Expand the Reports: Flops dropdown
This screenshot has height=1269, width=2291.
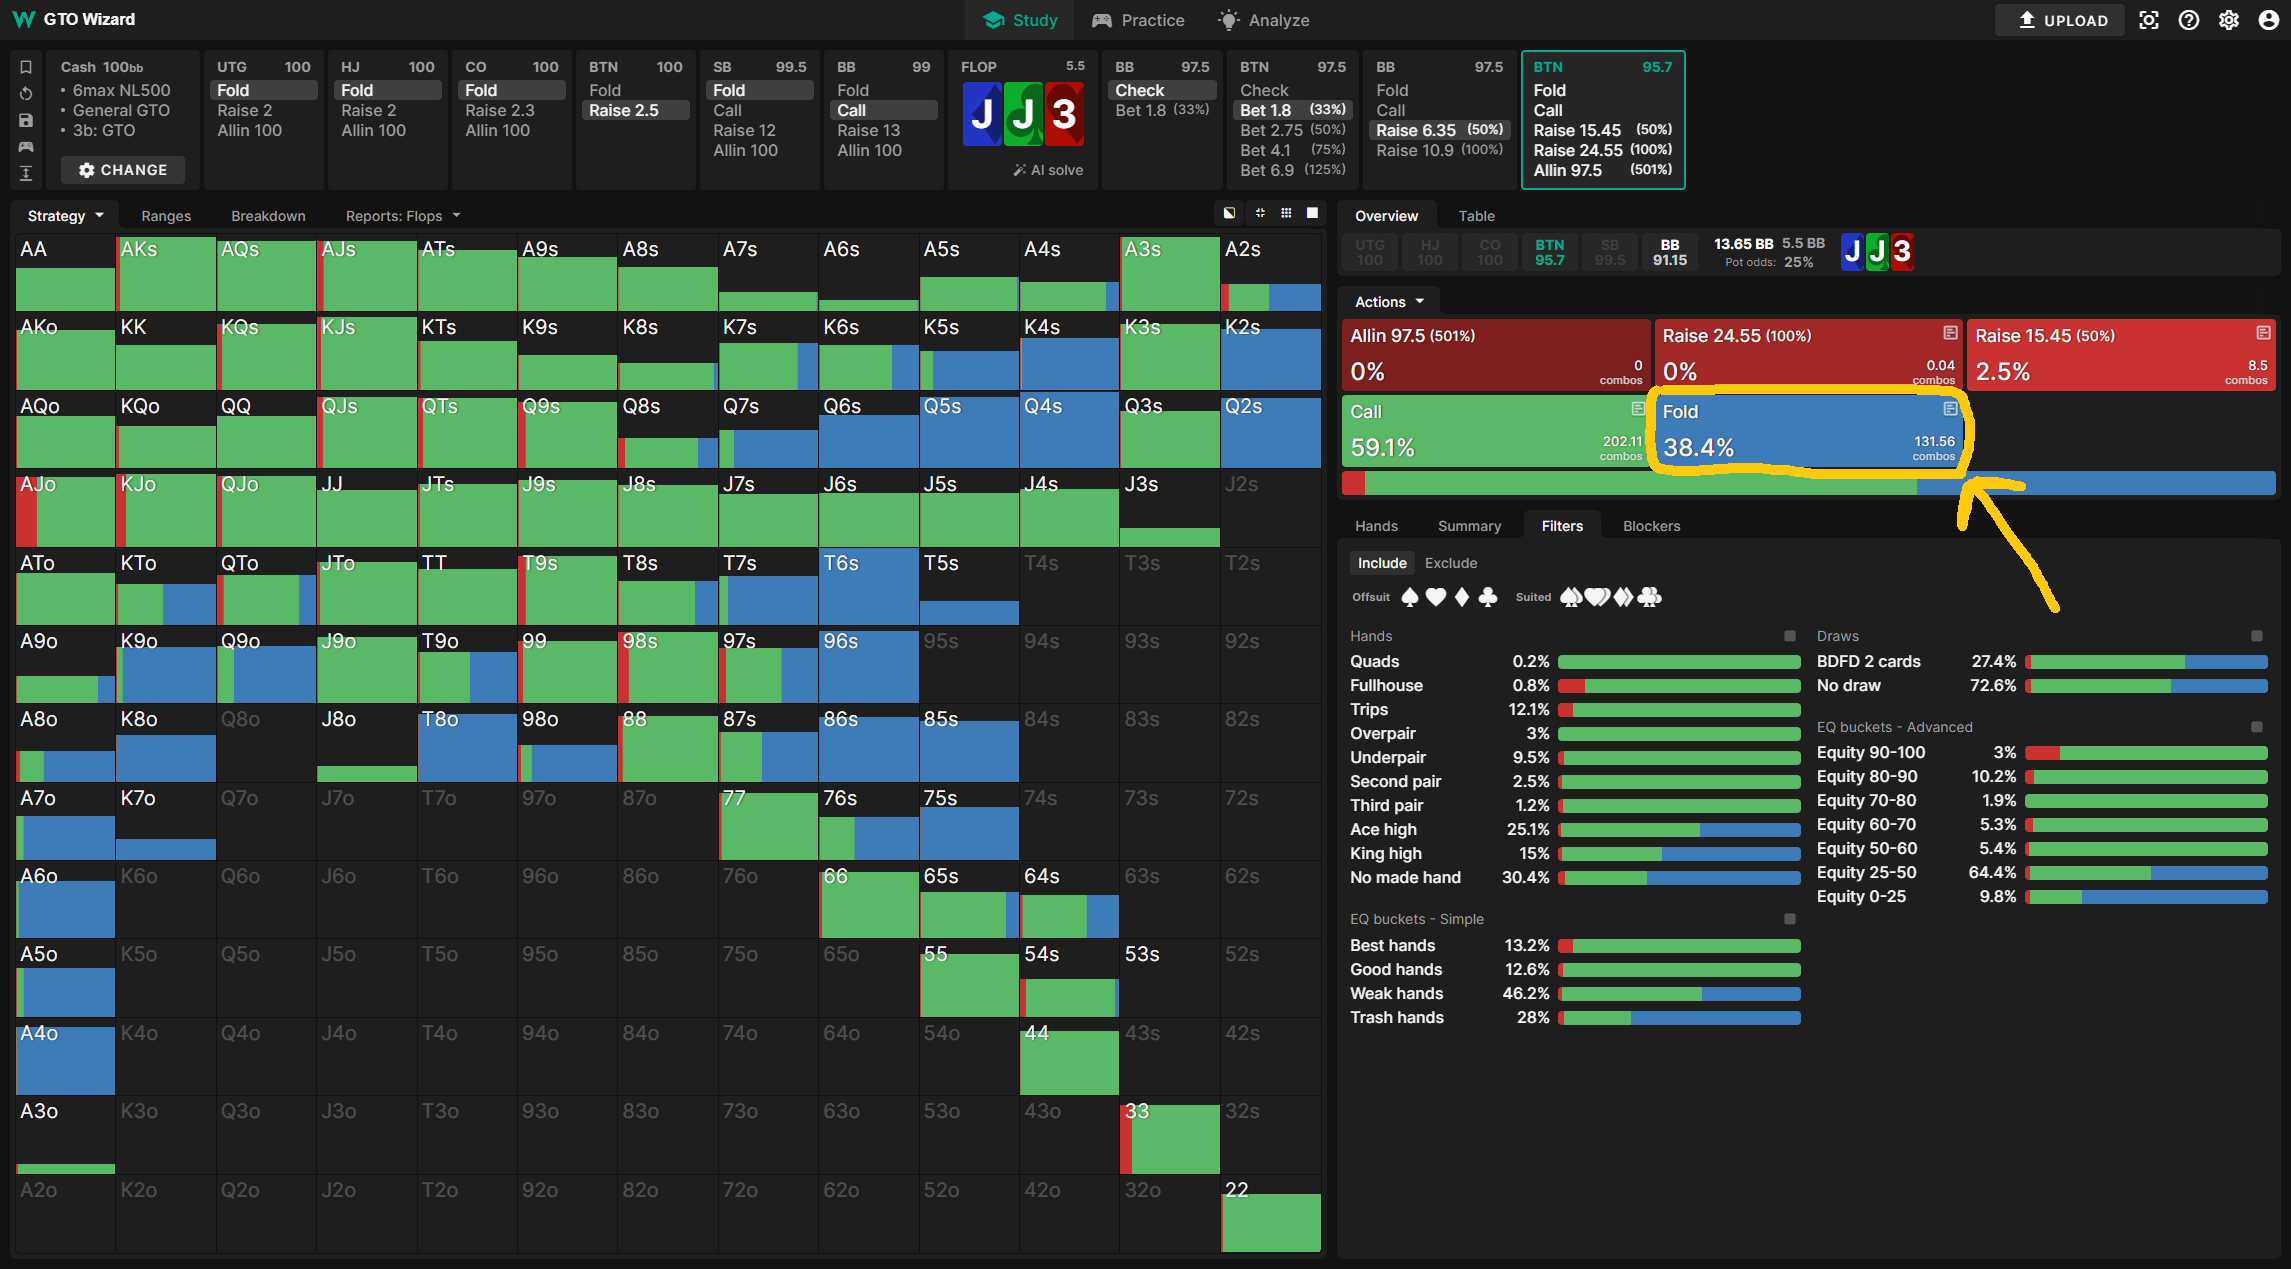tap(403, 216)
